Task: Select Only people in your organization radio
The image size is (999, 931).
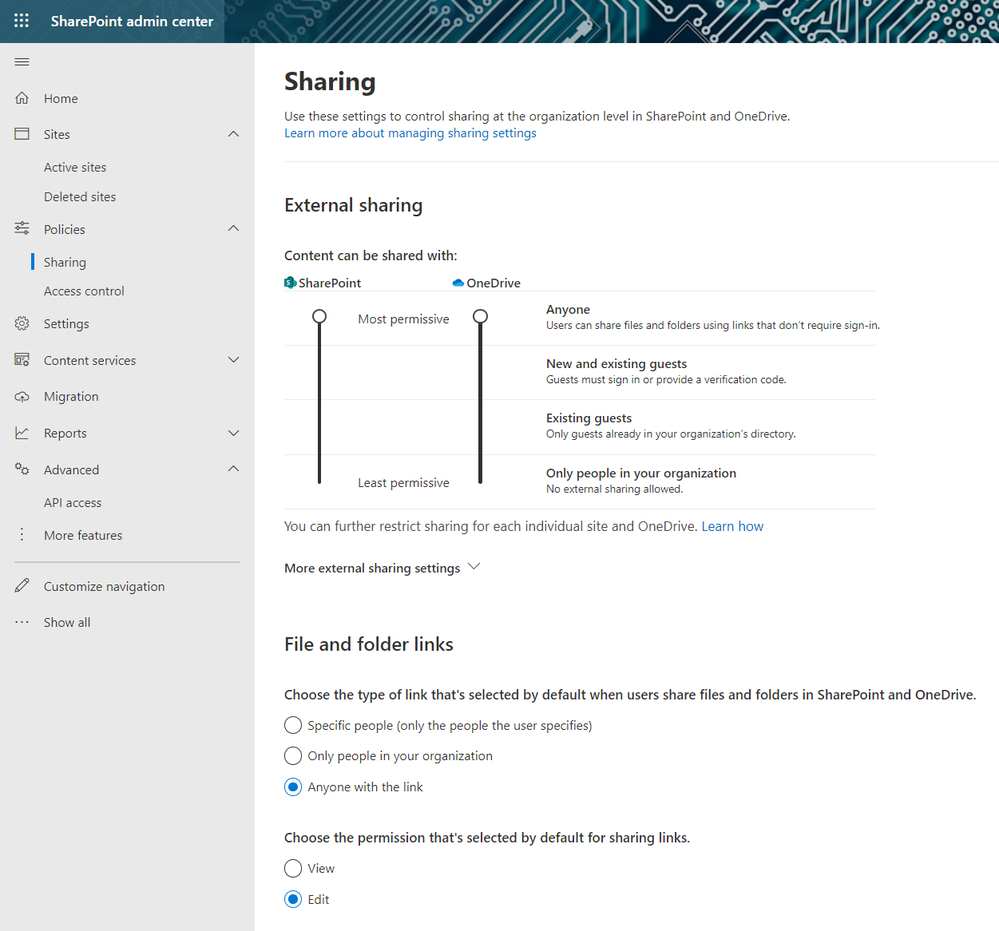Action: tap(293, 756)
